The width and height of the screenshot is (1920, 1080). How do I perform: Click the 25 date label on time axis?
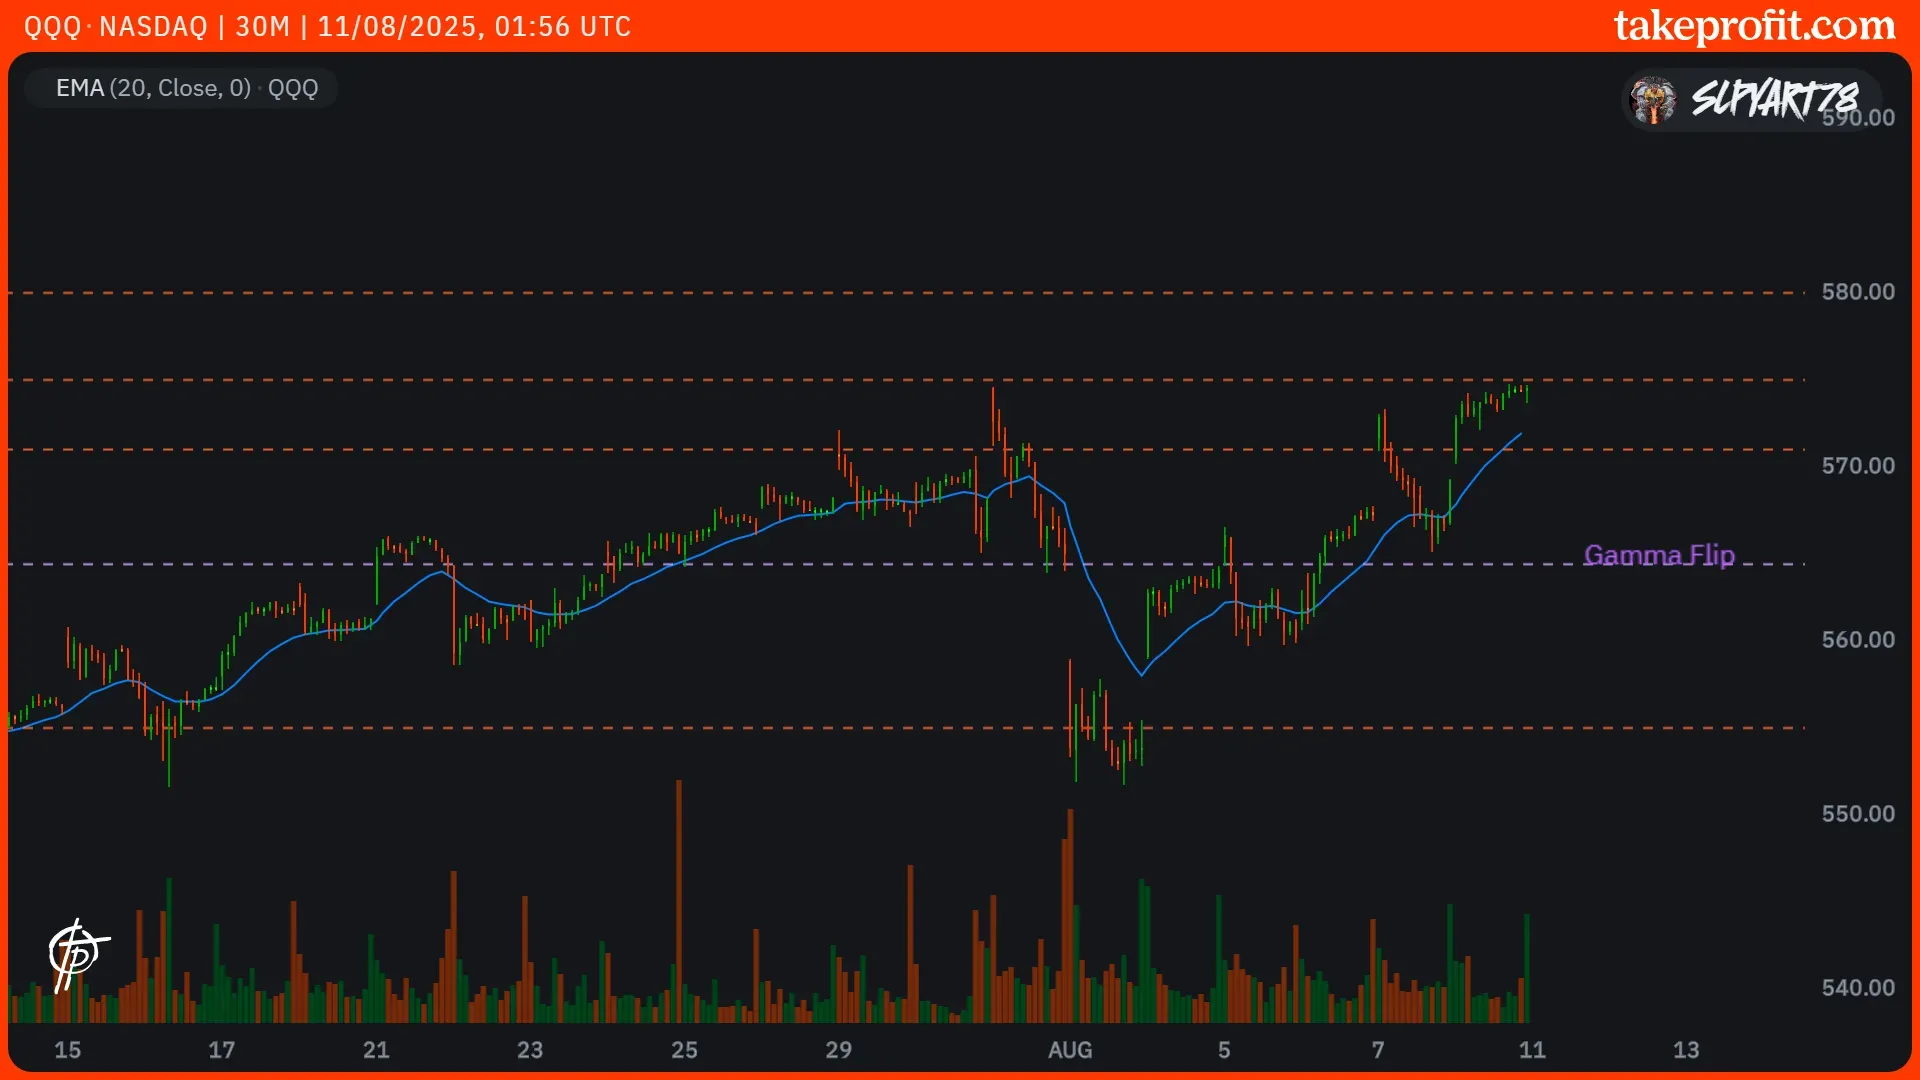(684, 1050)
